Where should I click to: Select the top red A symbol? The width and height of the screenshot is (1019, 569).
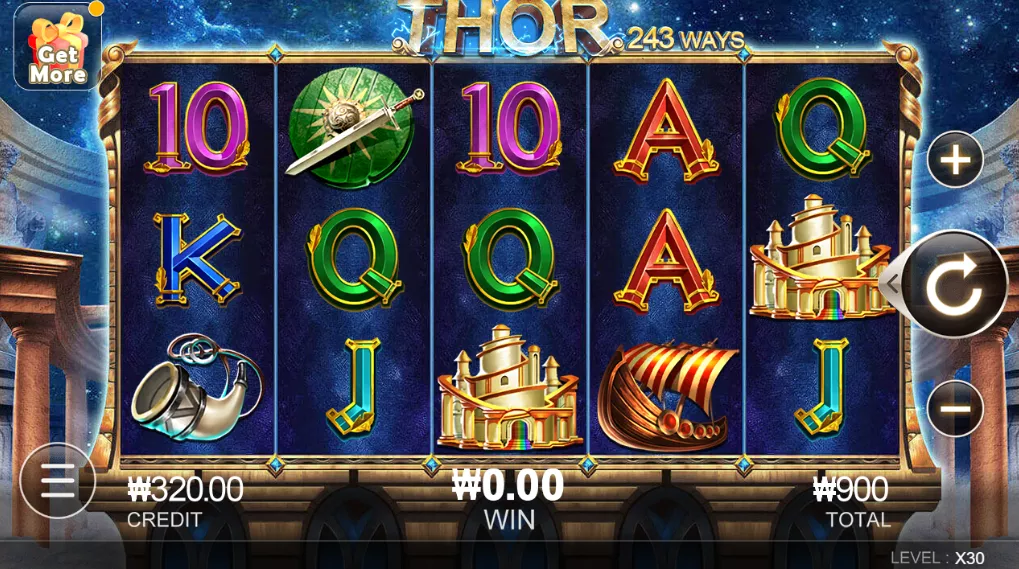666,132
